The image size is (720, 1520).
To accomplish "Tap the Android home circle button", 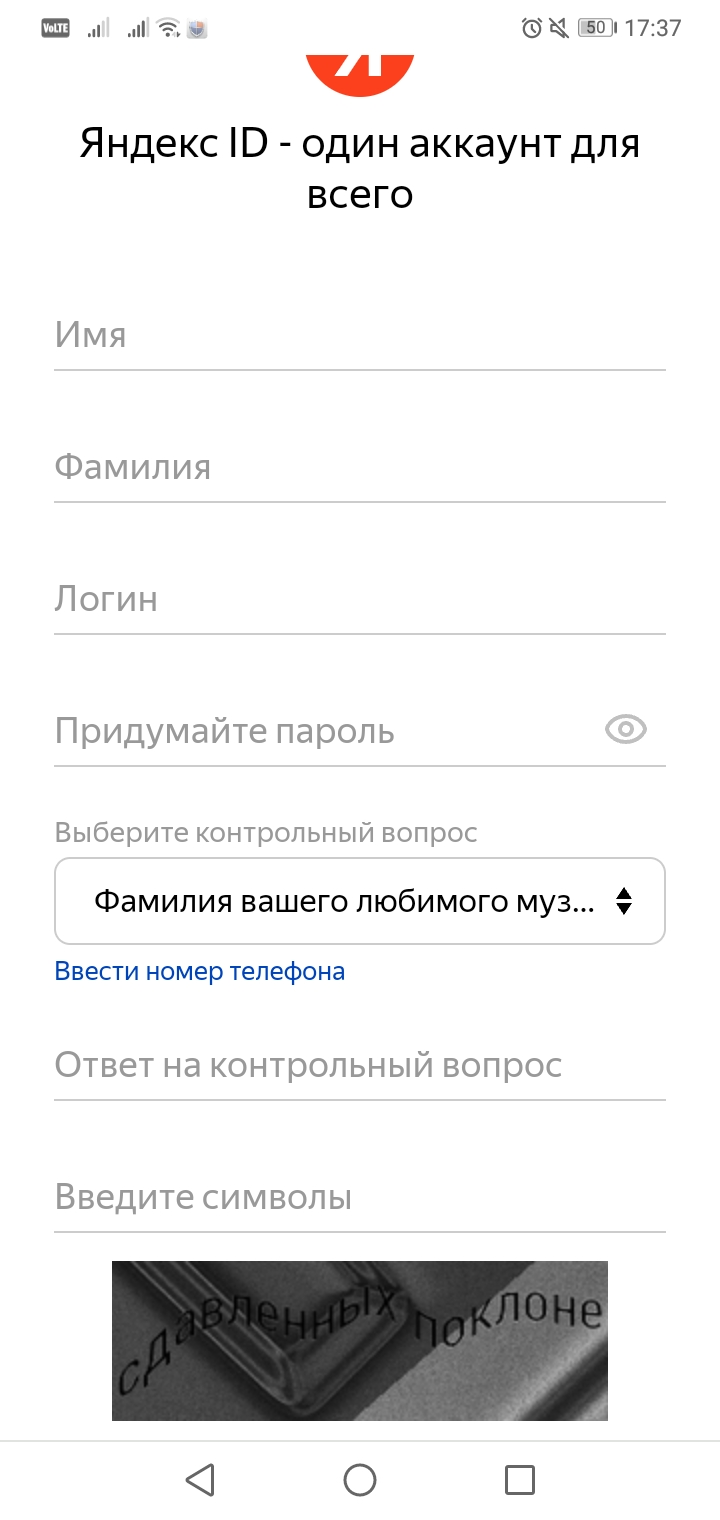I will coord(360,1480).
